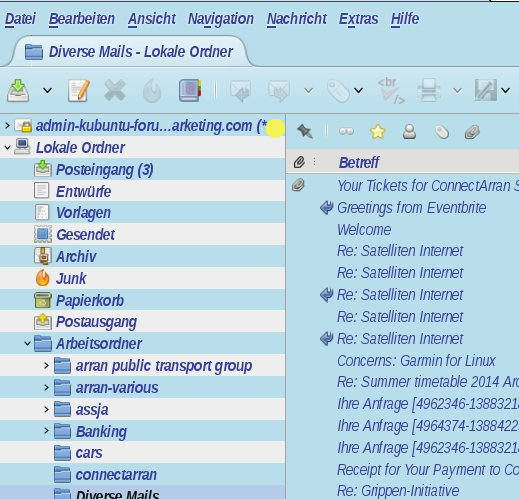Toggle the unread messages quick filter

pos(346,131)
